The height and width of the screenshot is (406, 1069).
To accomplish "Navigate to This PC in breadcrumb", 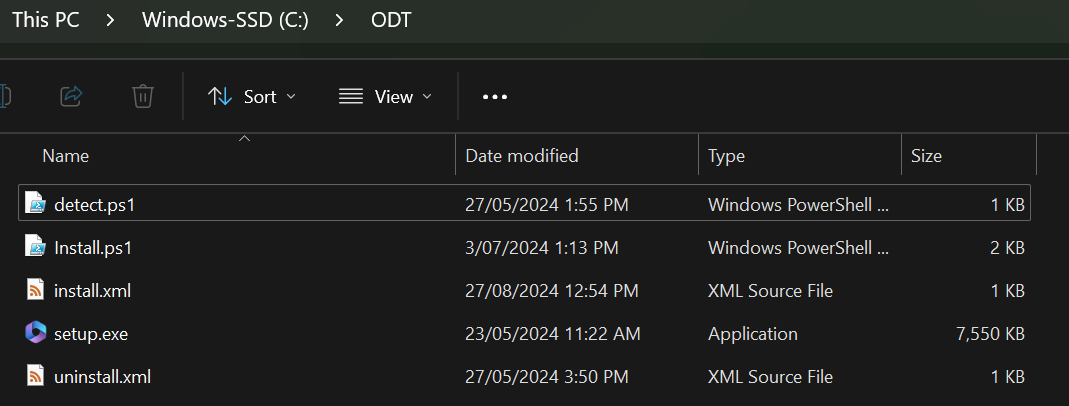I will [x=44, y=20].
